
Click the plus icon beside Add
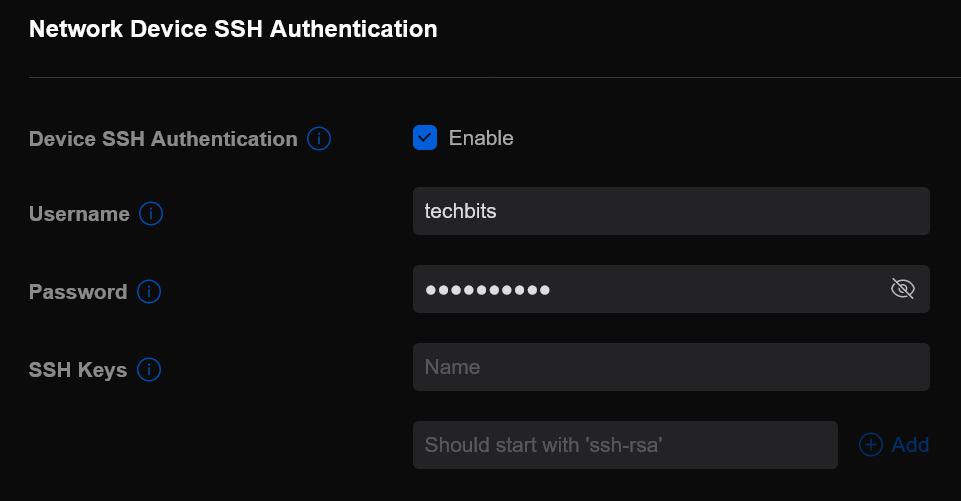(871, 445)
